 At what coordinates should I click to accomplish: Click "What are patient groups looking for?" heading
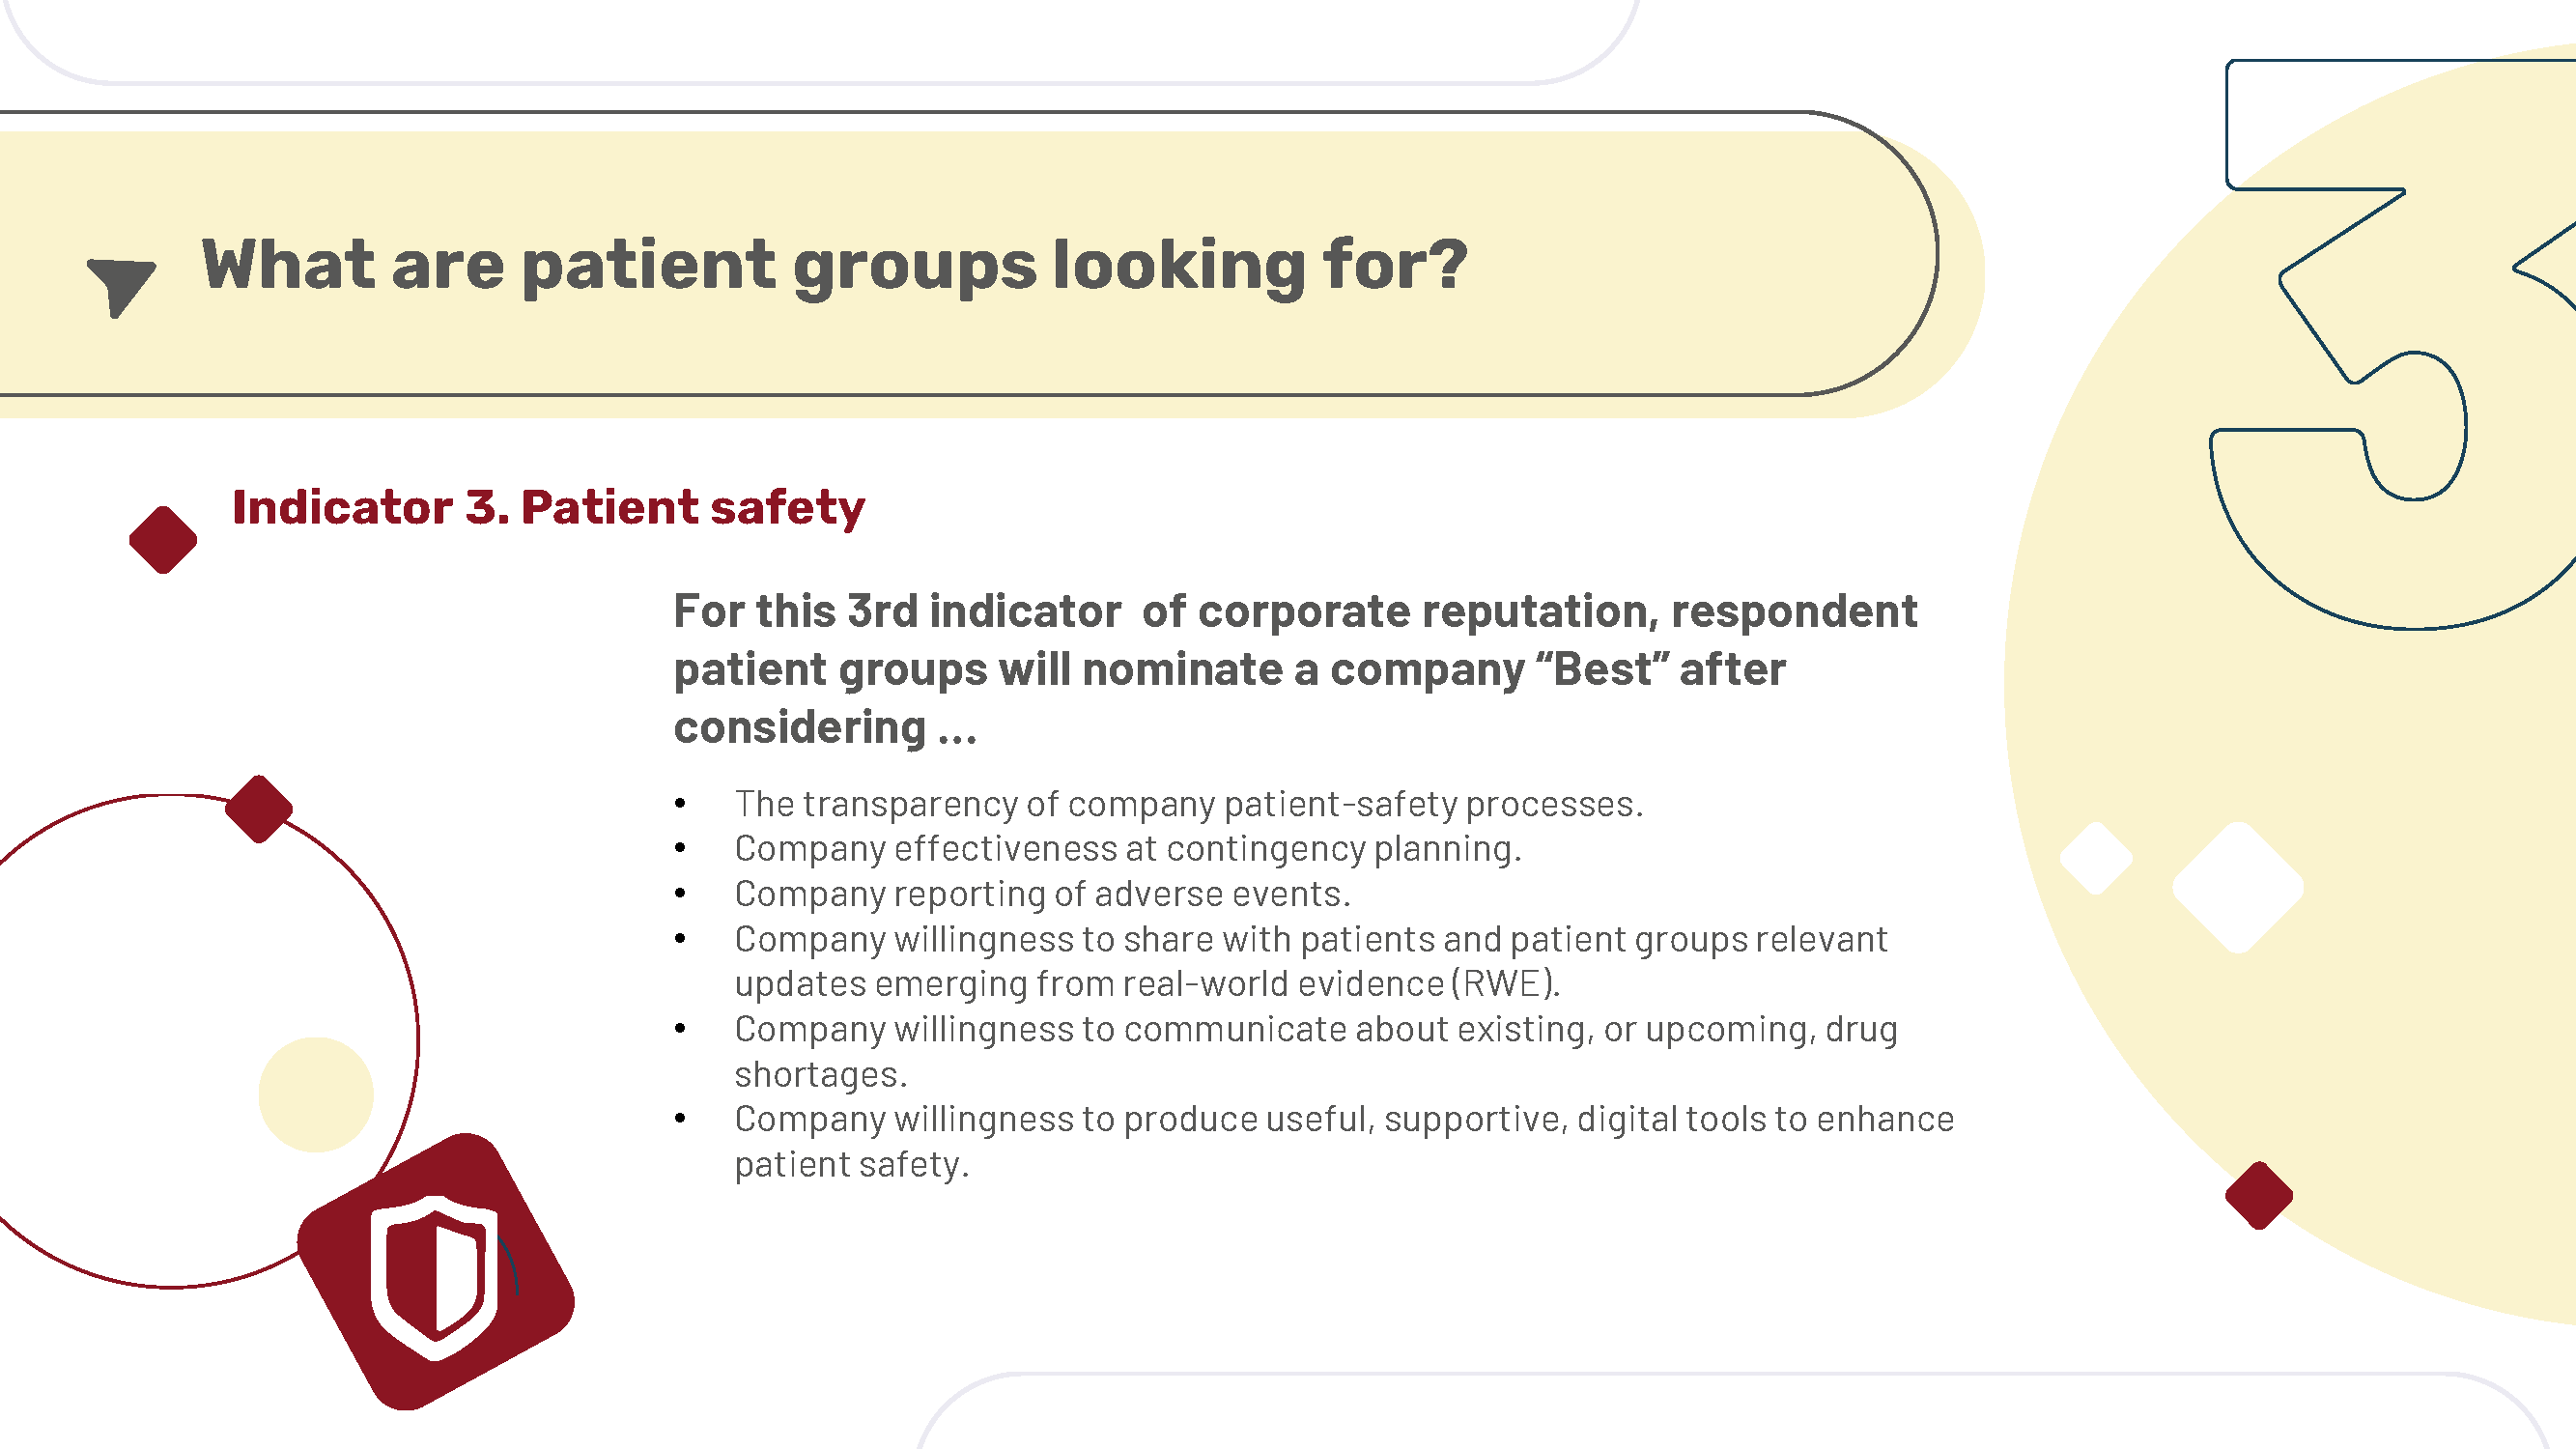tap(834, 265)
